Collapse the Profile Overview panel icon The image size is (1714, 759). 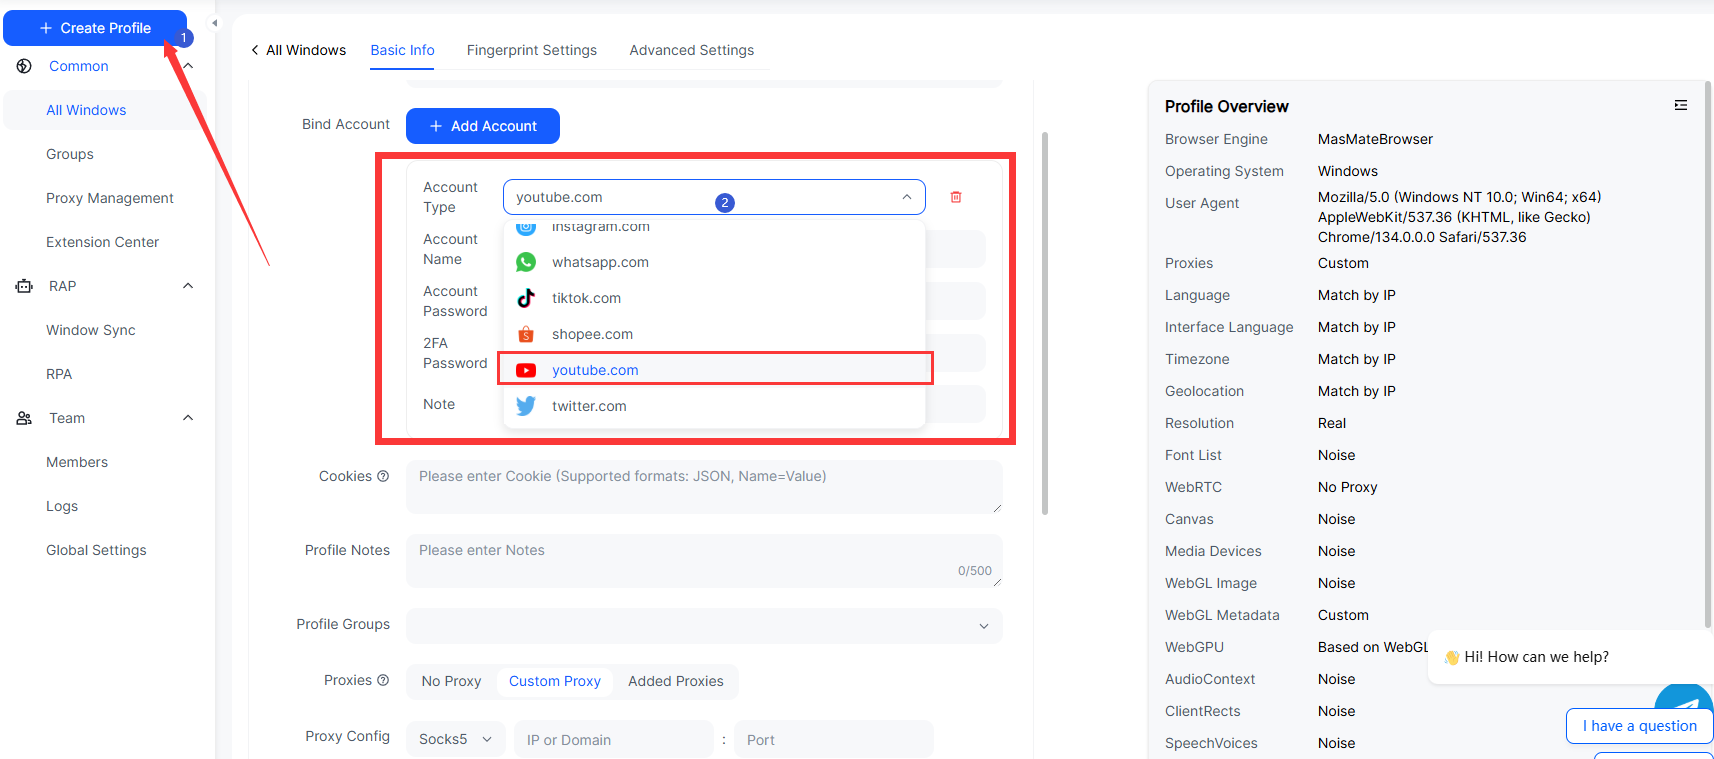(x=1680, y=105)
